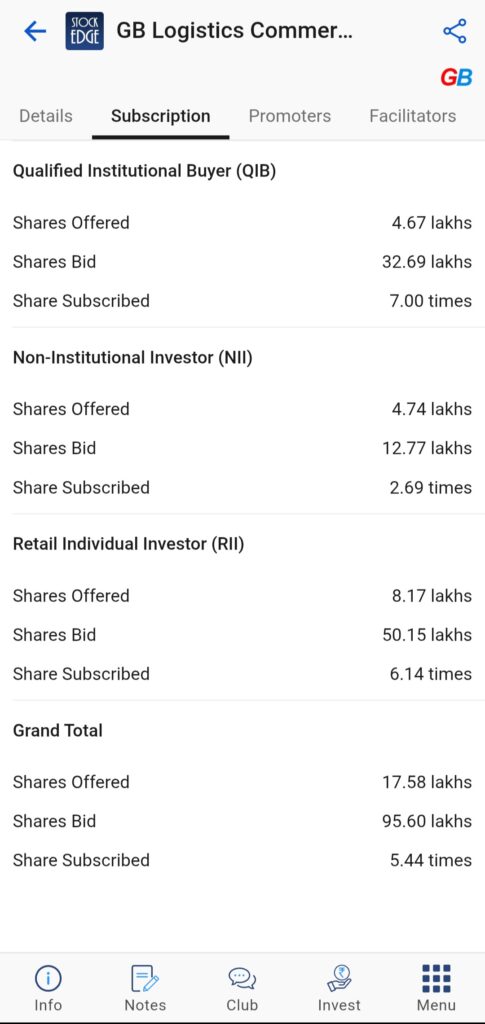Switch to the Details tab

coord(46,116)
